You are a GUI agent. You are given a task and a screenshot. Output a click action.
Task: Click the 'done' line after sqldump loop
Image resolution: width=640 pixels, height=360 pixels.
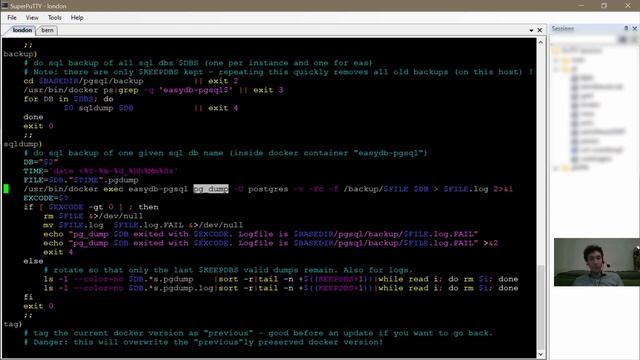(x=33, y=117)
